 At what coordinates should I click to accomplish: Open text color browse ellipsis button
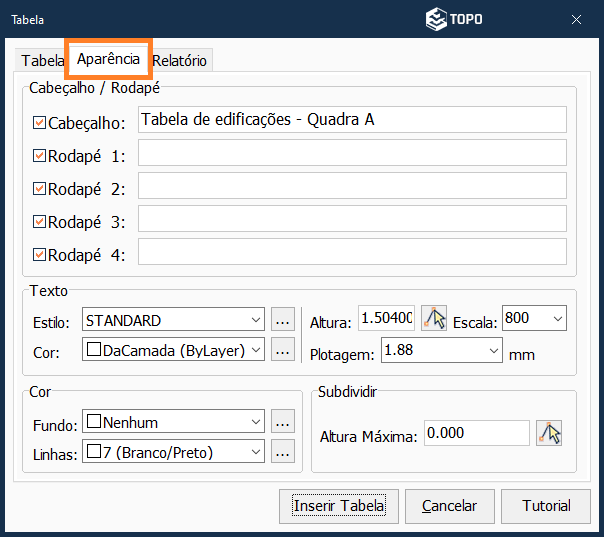point(283,349)
